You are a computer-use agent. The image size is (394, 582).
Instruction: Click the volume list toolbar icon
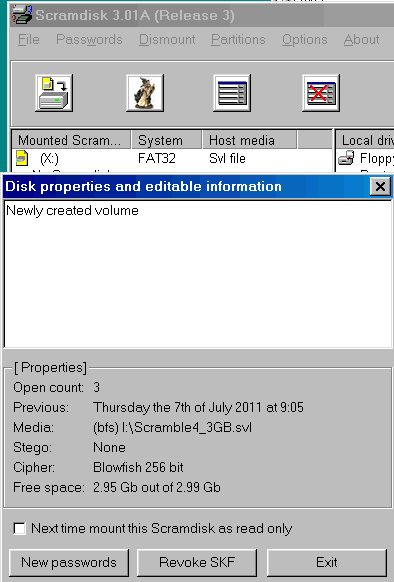click(232, 93)
